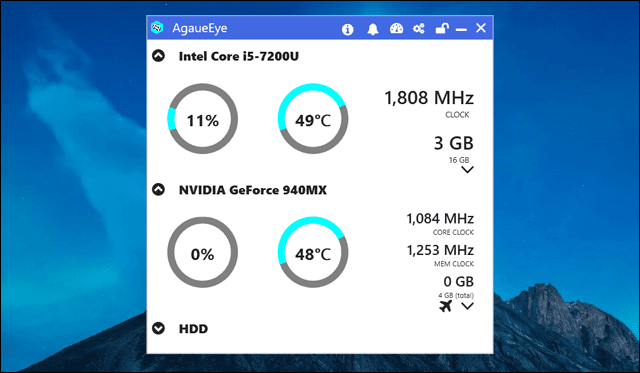Toggle the padlock window lock icon
The width and height of the screenshot is (640, 373).
pyautogui.click(x=442, y=28)
